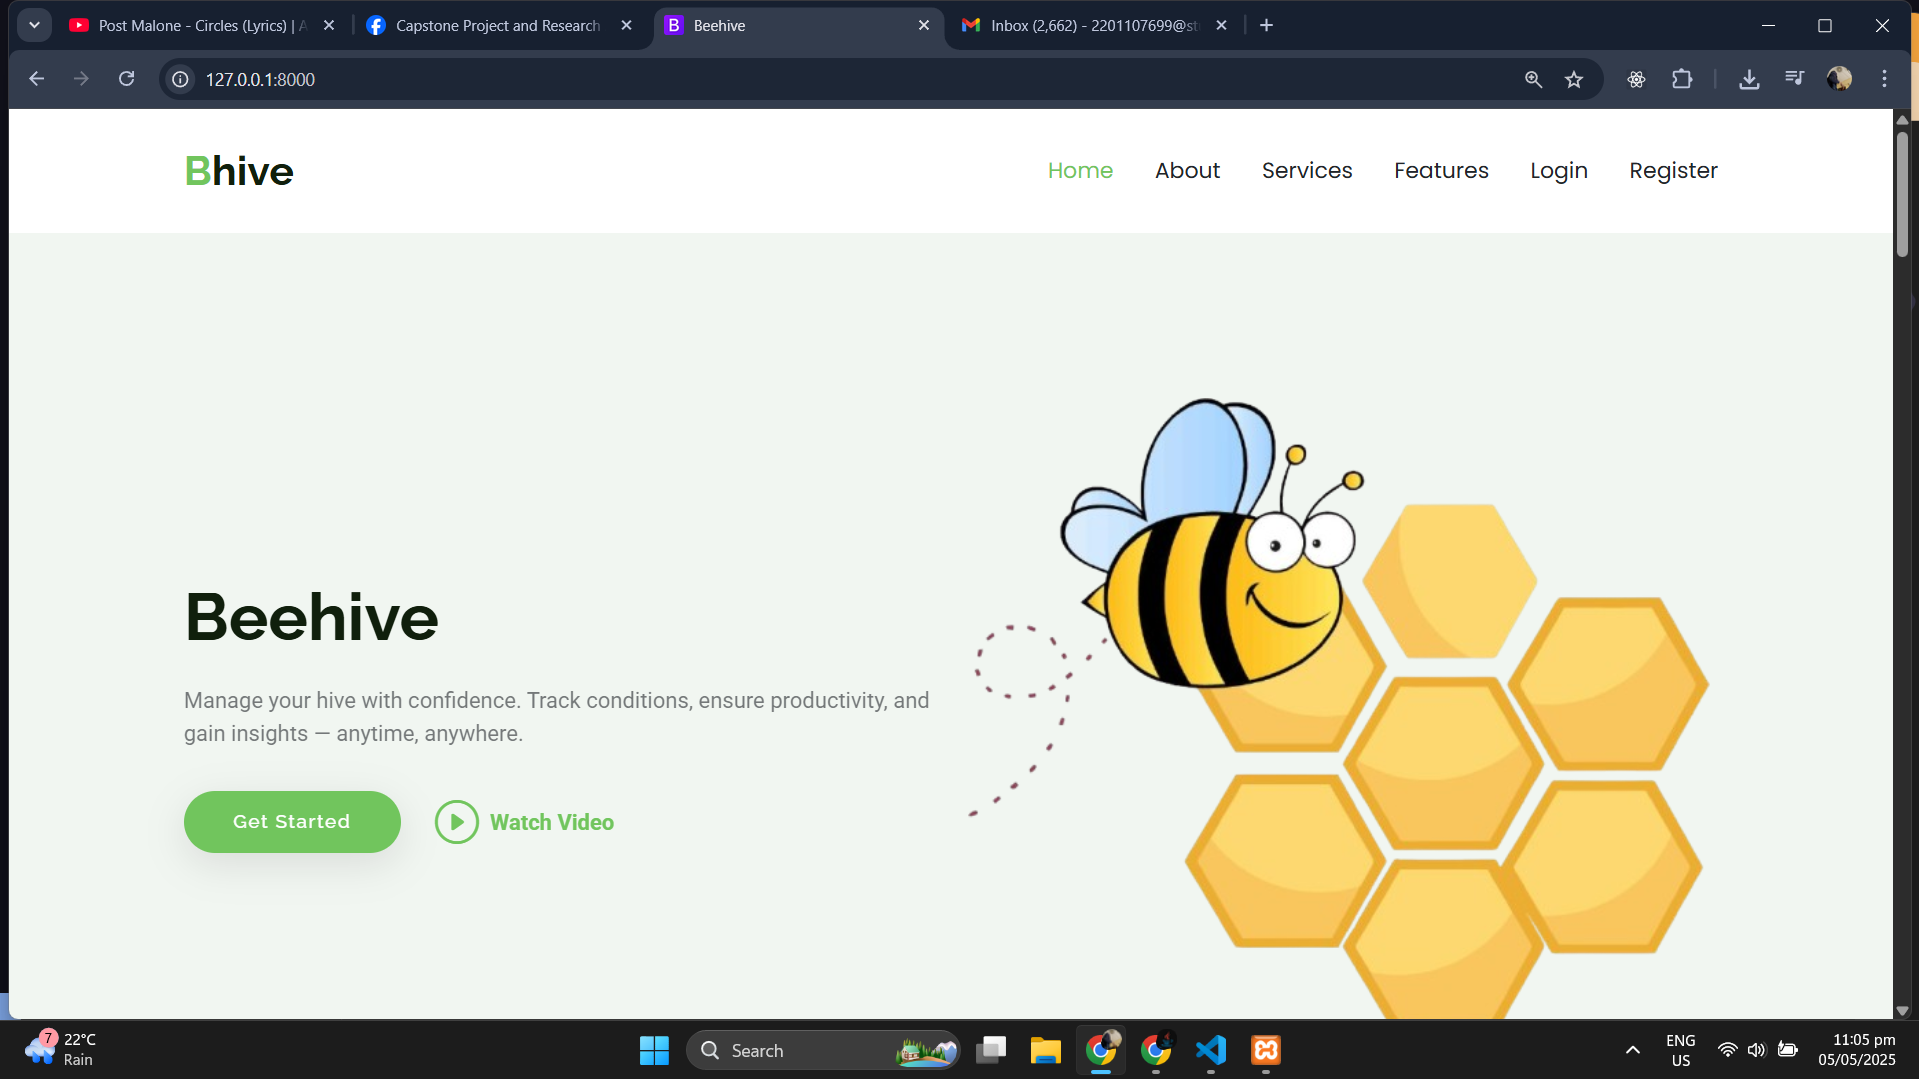
Task: Open the volume control in system tray
Action: 1757,1050
